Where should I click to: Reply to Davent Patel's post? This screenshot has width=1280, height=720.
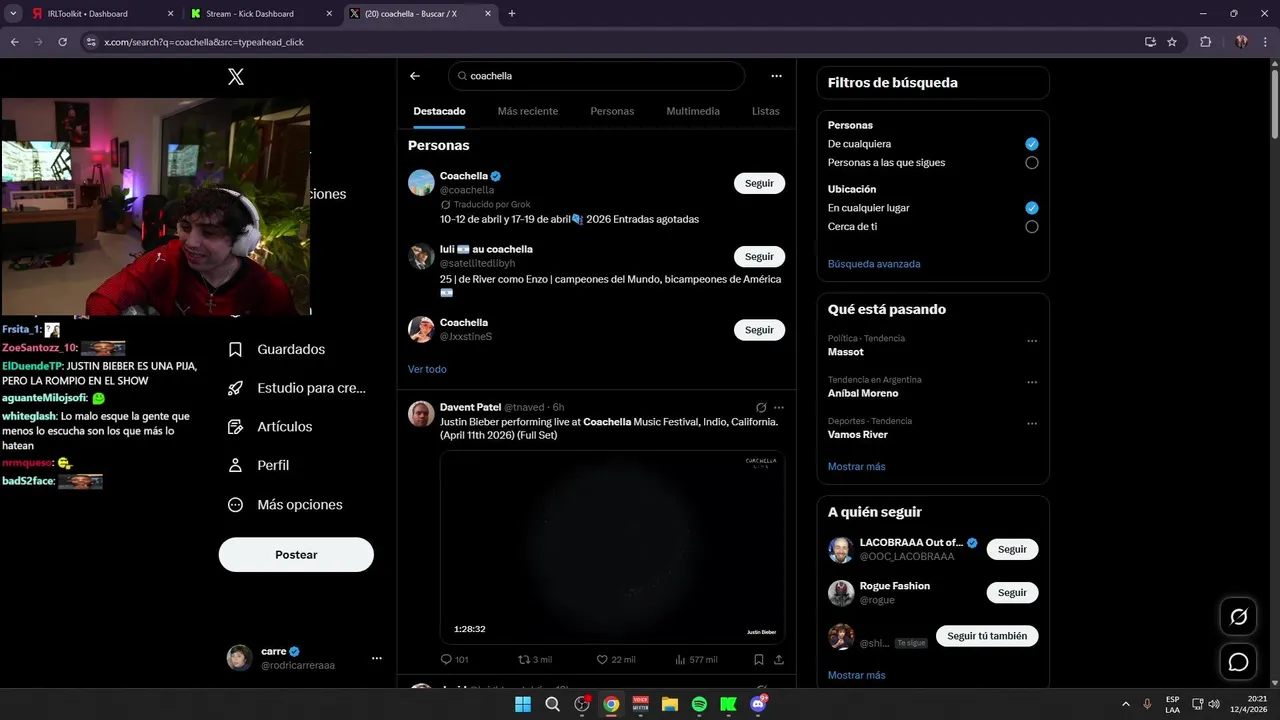tap(454, 660)
